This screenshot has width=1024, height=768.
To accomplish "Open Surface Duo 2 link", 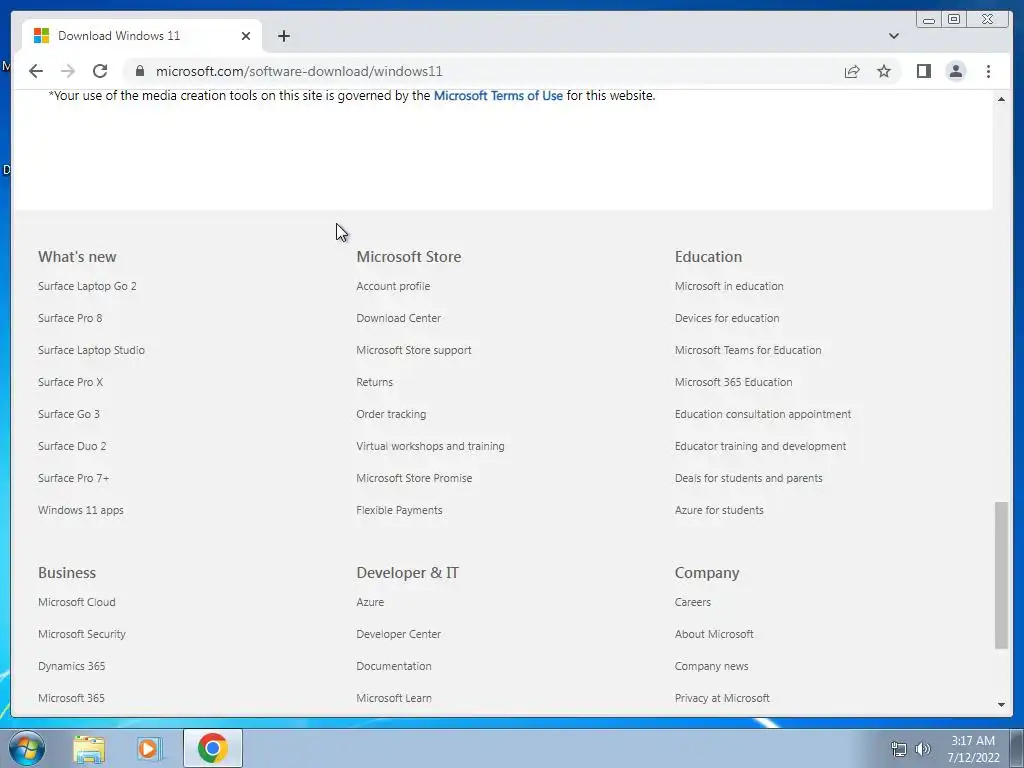I will [72, 446].
